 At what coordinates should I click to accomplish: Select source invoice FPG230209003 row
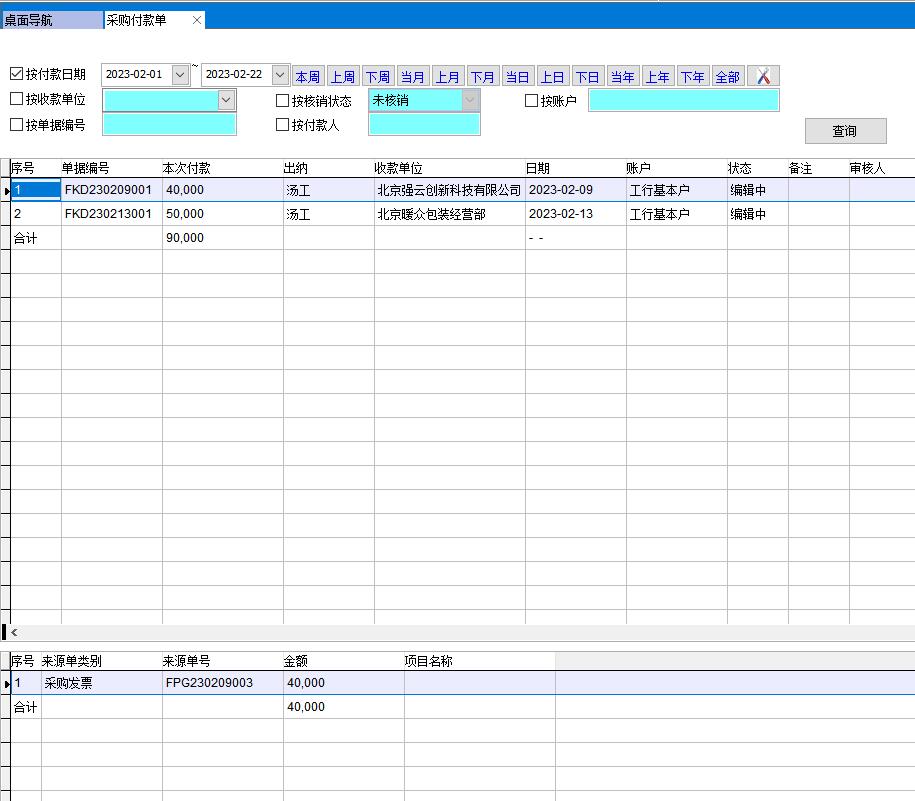(x=208, y=683)
